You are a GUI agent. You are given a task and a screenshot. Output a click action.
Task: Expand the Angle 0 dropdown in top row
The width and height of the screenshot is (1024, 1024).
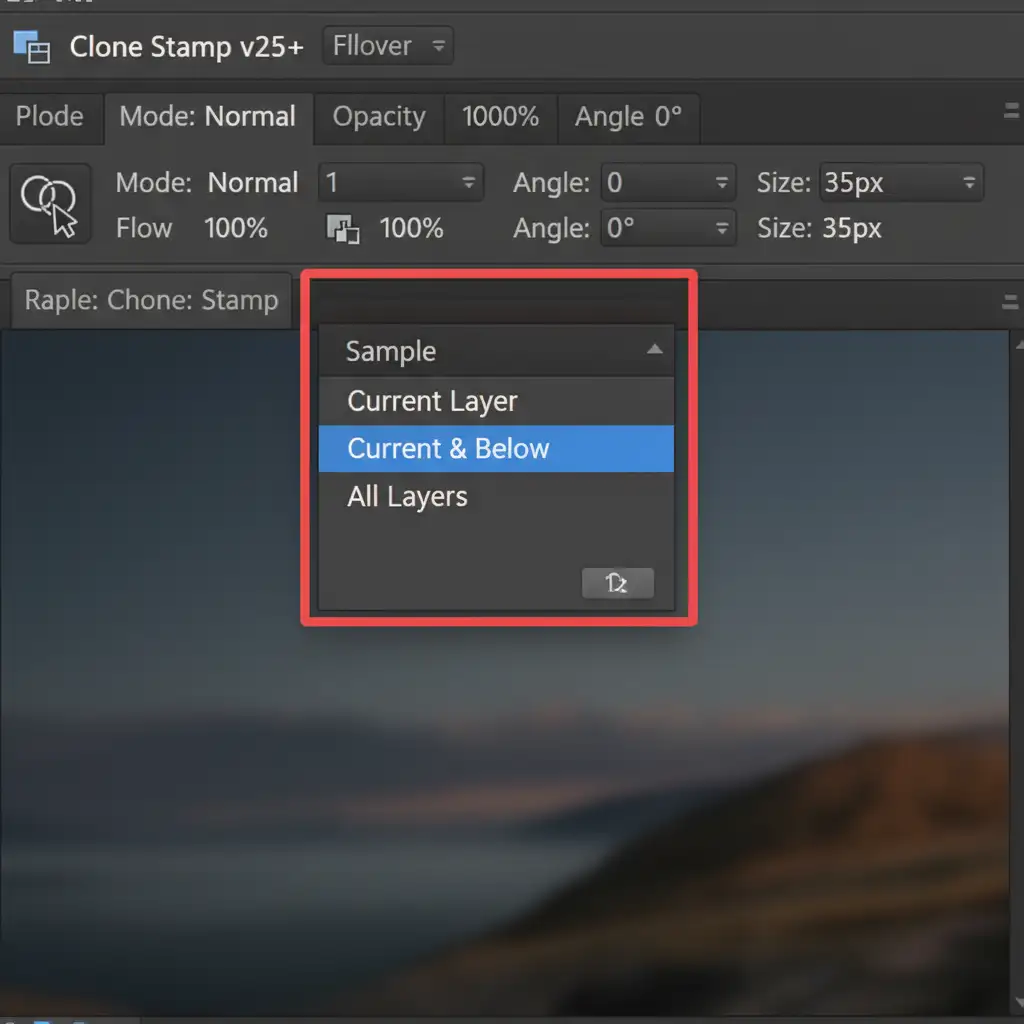pyautogui.click(x=668, y=183)
